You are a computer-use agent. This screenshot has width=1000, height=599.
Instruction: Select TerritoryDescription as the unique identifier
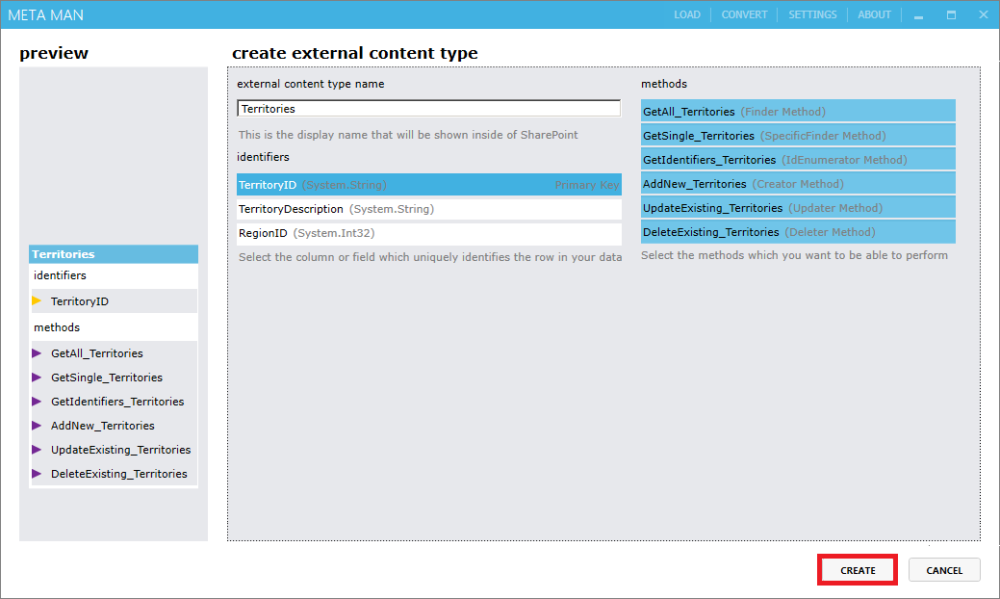tap(430, 208)
